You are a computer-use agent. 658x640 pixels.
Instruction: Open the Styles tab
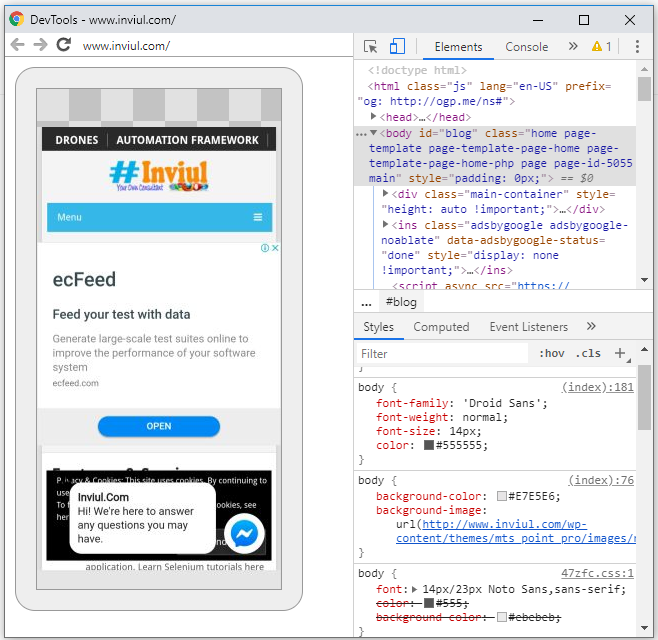pyautogui.click(x=379, y=327)
